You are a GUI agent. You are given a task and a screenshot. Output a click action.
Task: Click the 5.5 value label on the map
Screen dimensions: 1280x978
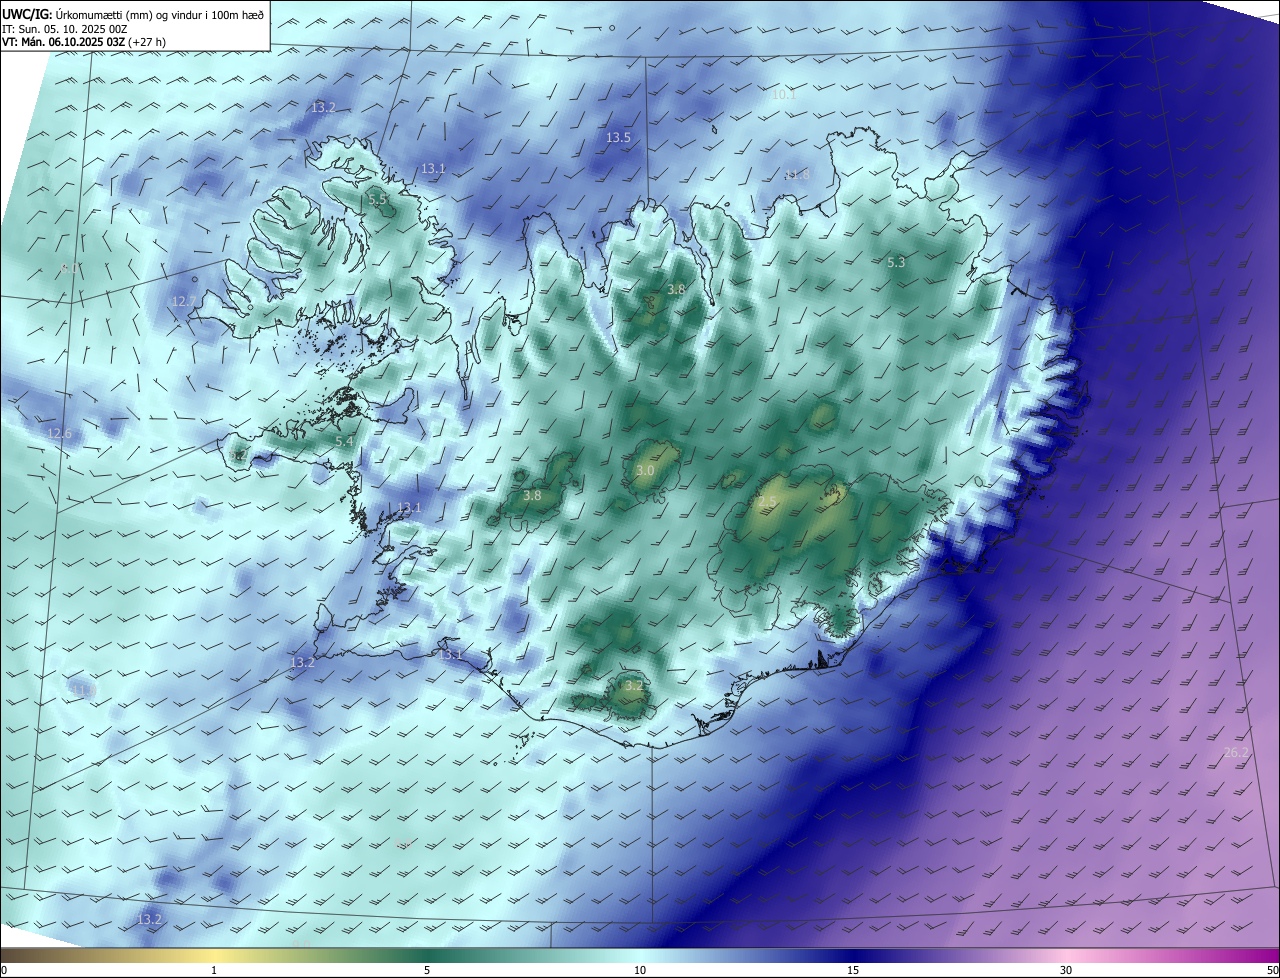tap(377, 200)
